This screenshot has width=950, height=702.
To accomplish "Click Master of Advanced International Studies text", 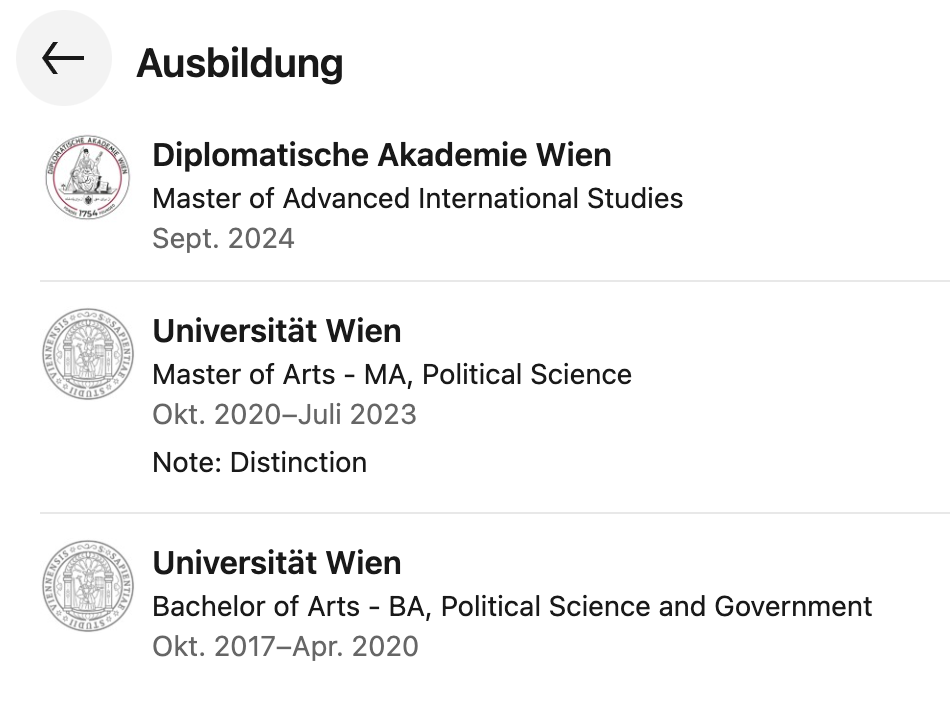I will tap(417, 198).
